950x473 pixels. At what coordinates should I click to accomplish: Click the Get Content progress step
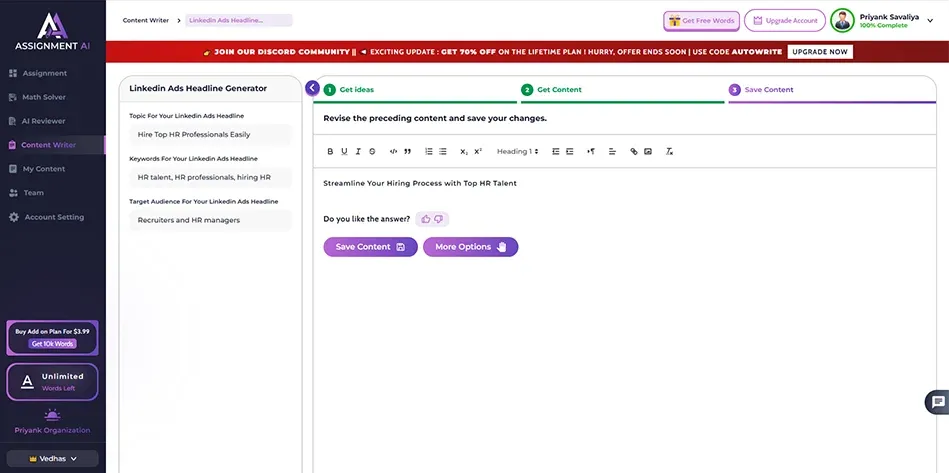point(558,90)
